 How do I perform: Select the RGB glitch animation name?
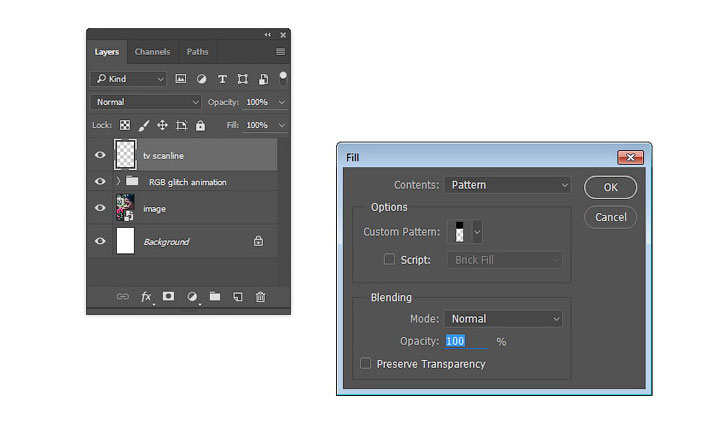coord(188,182)
